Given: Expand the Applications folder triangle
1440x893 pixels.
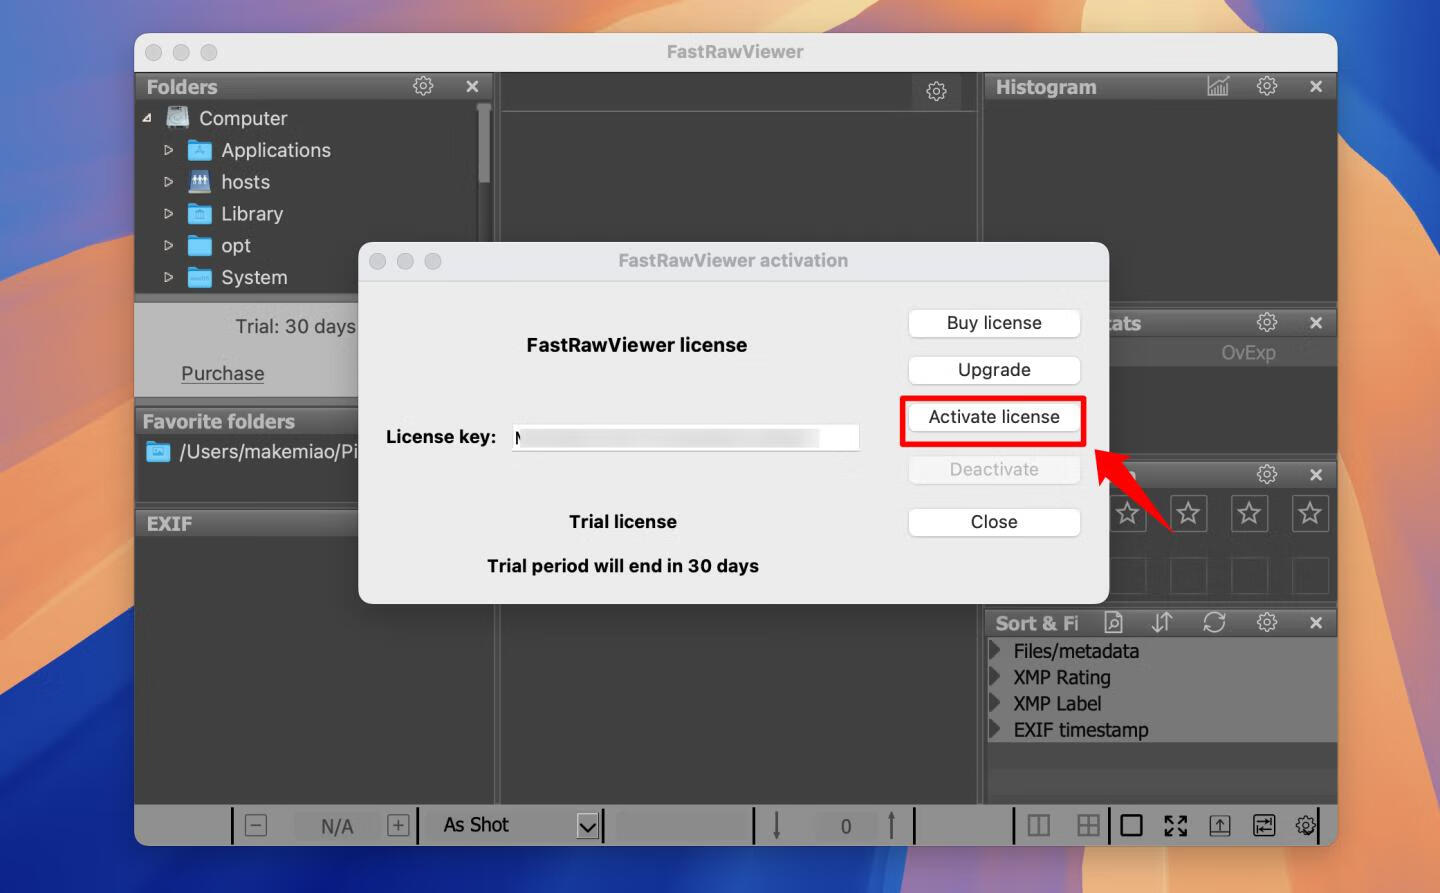Looking at the screenshot, I should click(168, 150).
